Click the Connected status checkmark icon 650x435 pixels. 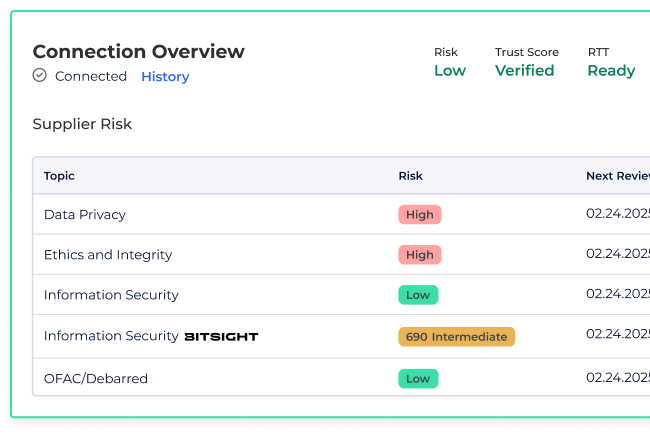point(40,76)
